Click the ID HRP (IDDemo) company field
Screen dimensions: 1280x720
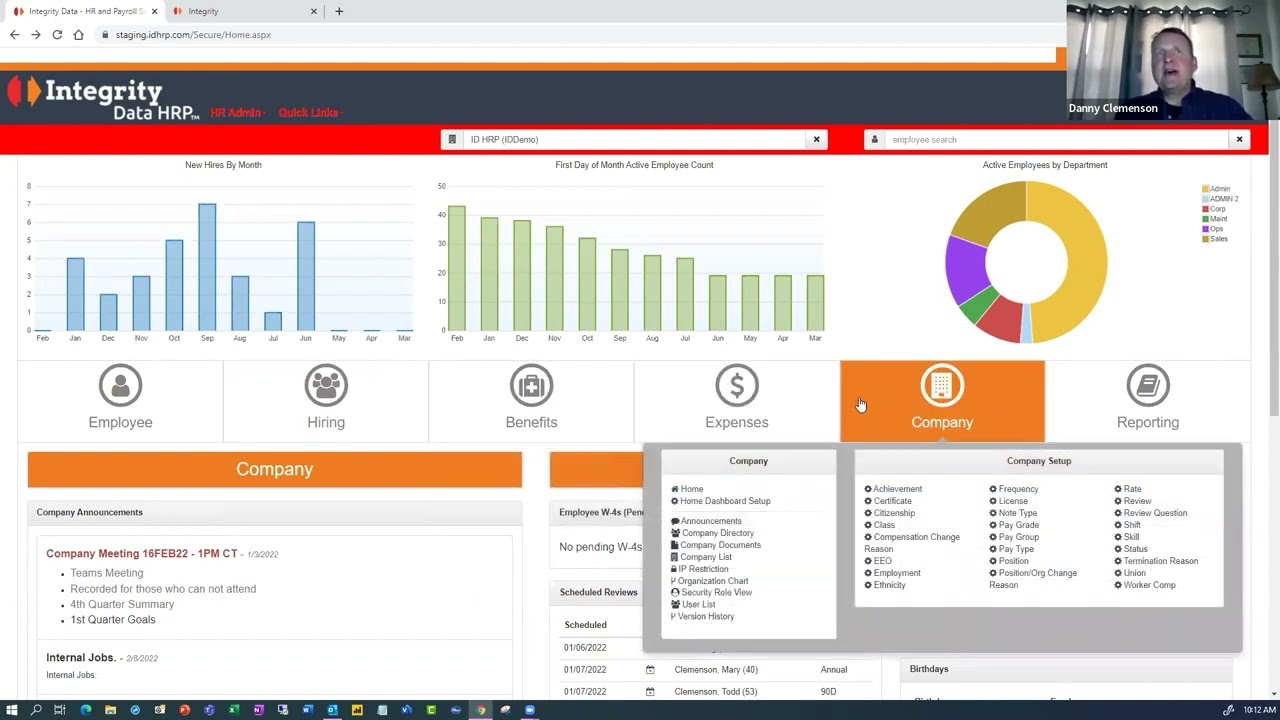[x=634, y=139]
